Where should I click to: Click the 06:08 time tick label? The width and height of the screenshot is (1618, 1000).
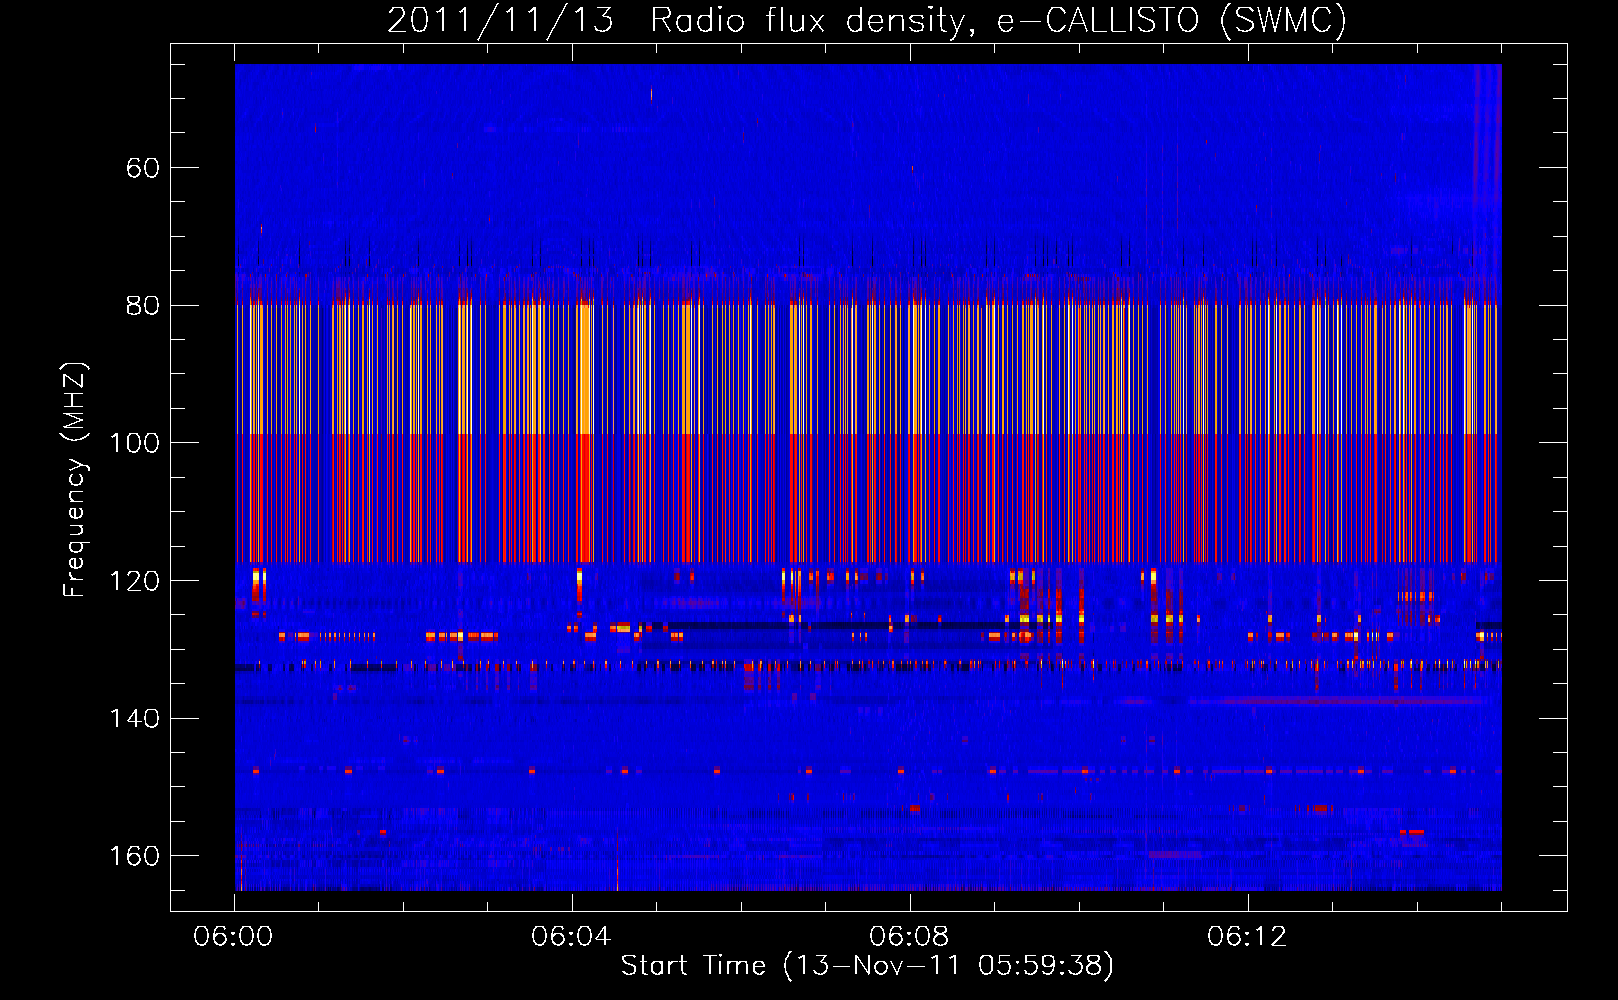point(909,937)
